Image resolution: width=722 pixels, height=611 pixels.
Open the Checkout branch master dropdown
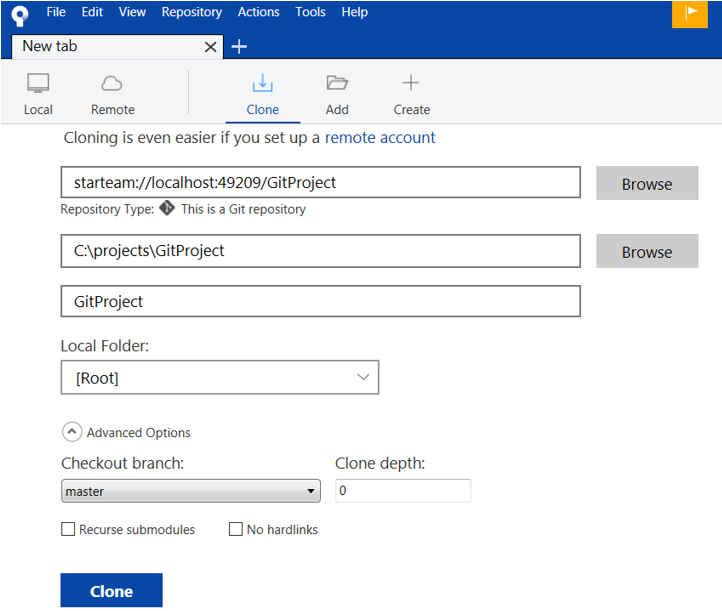tap(190, 491)
